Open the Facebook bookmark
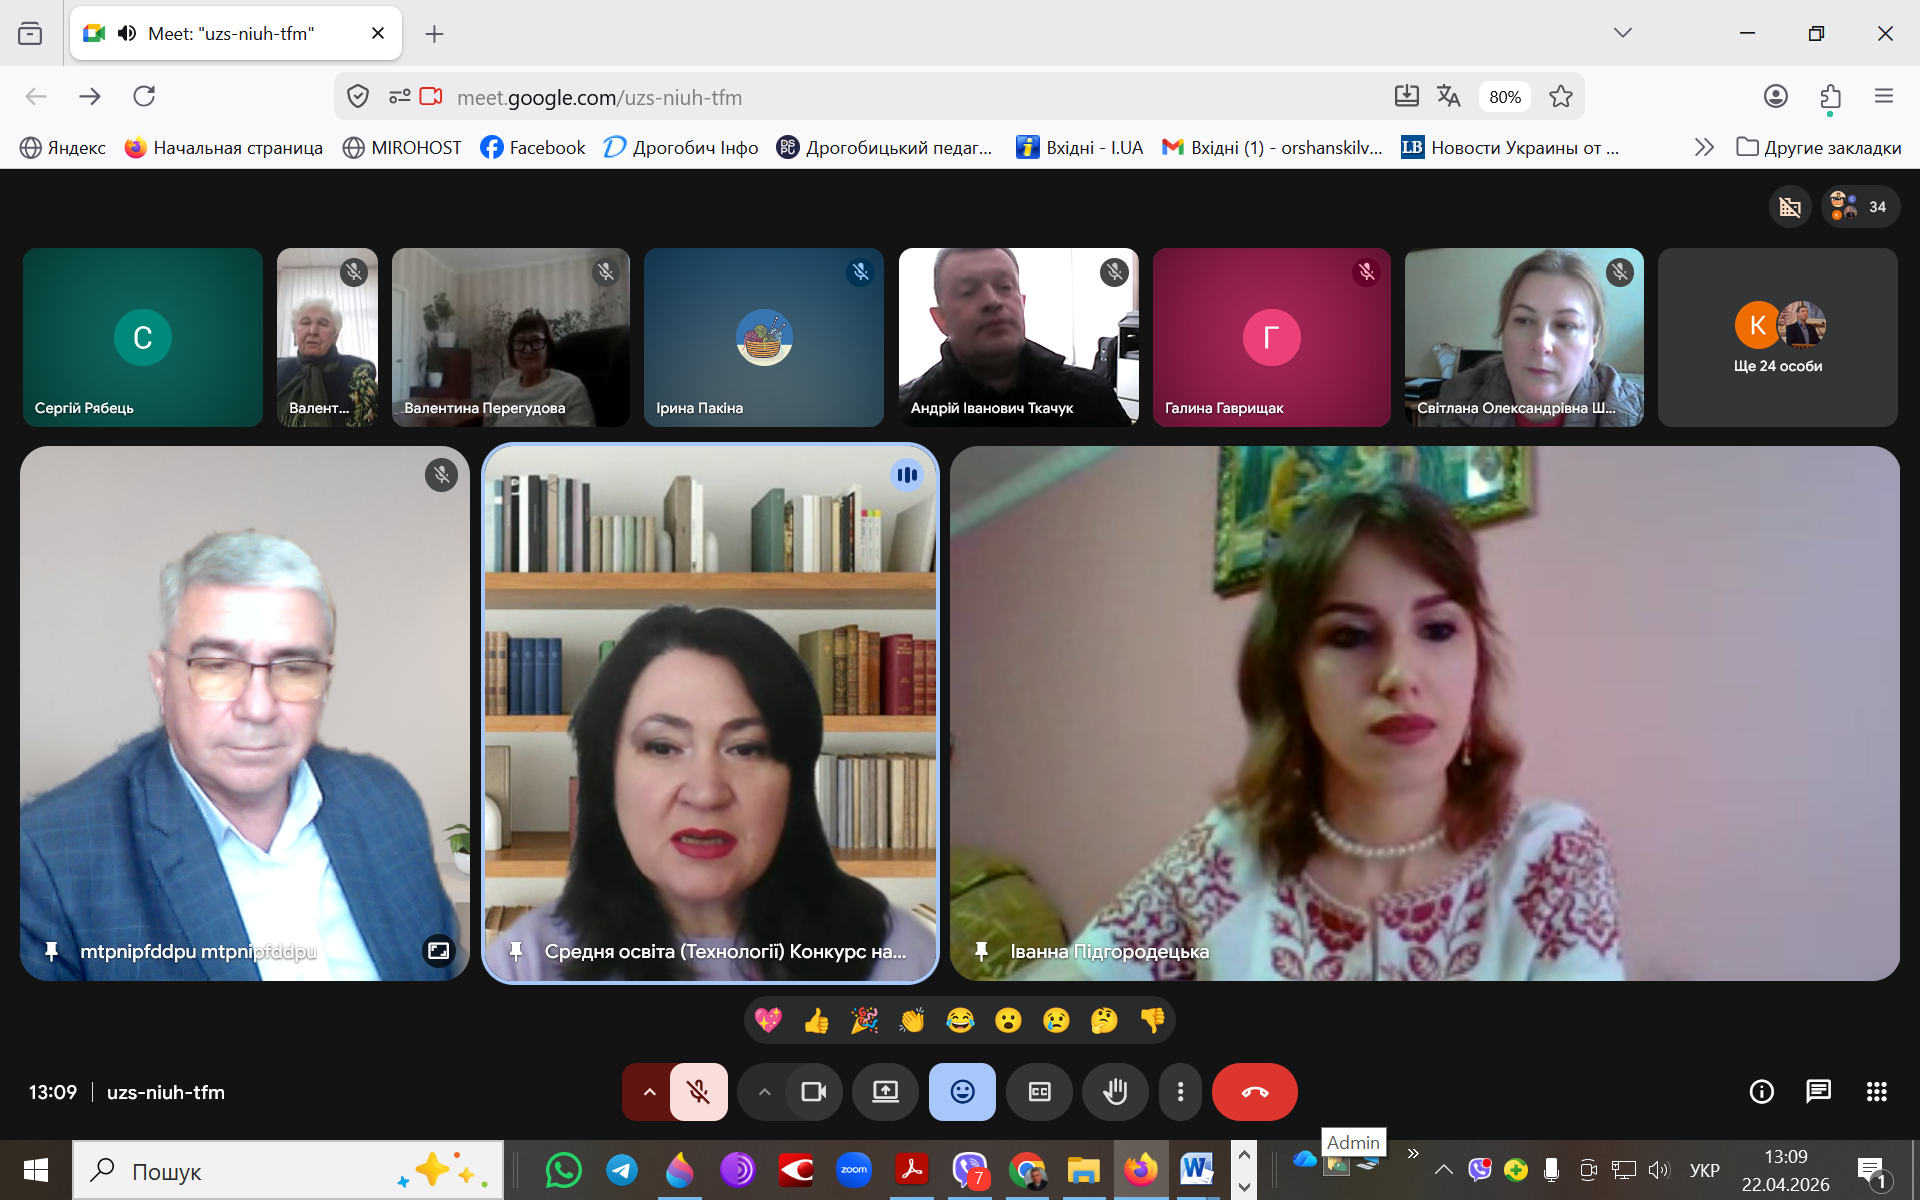This screenshot has height=1200, width=1920. 533,147
